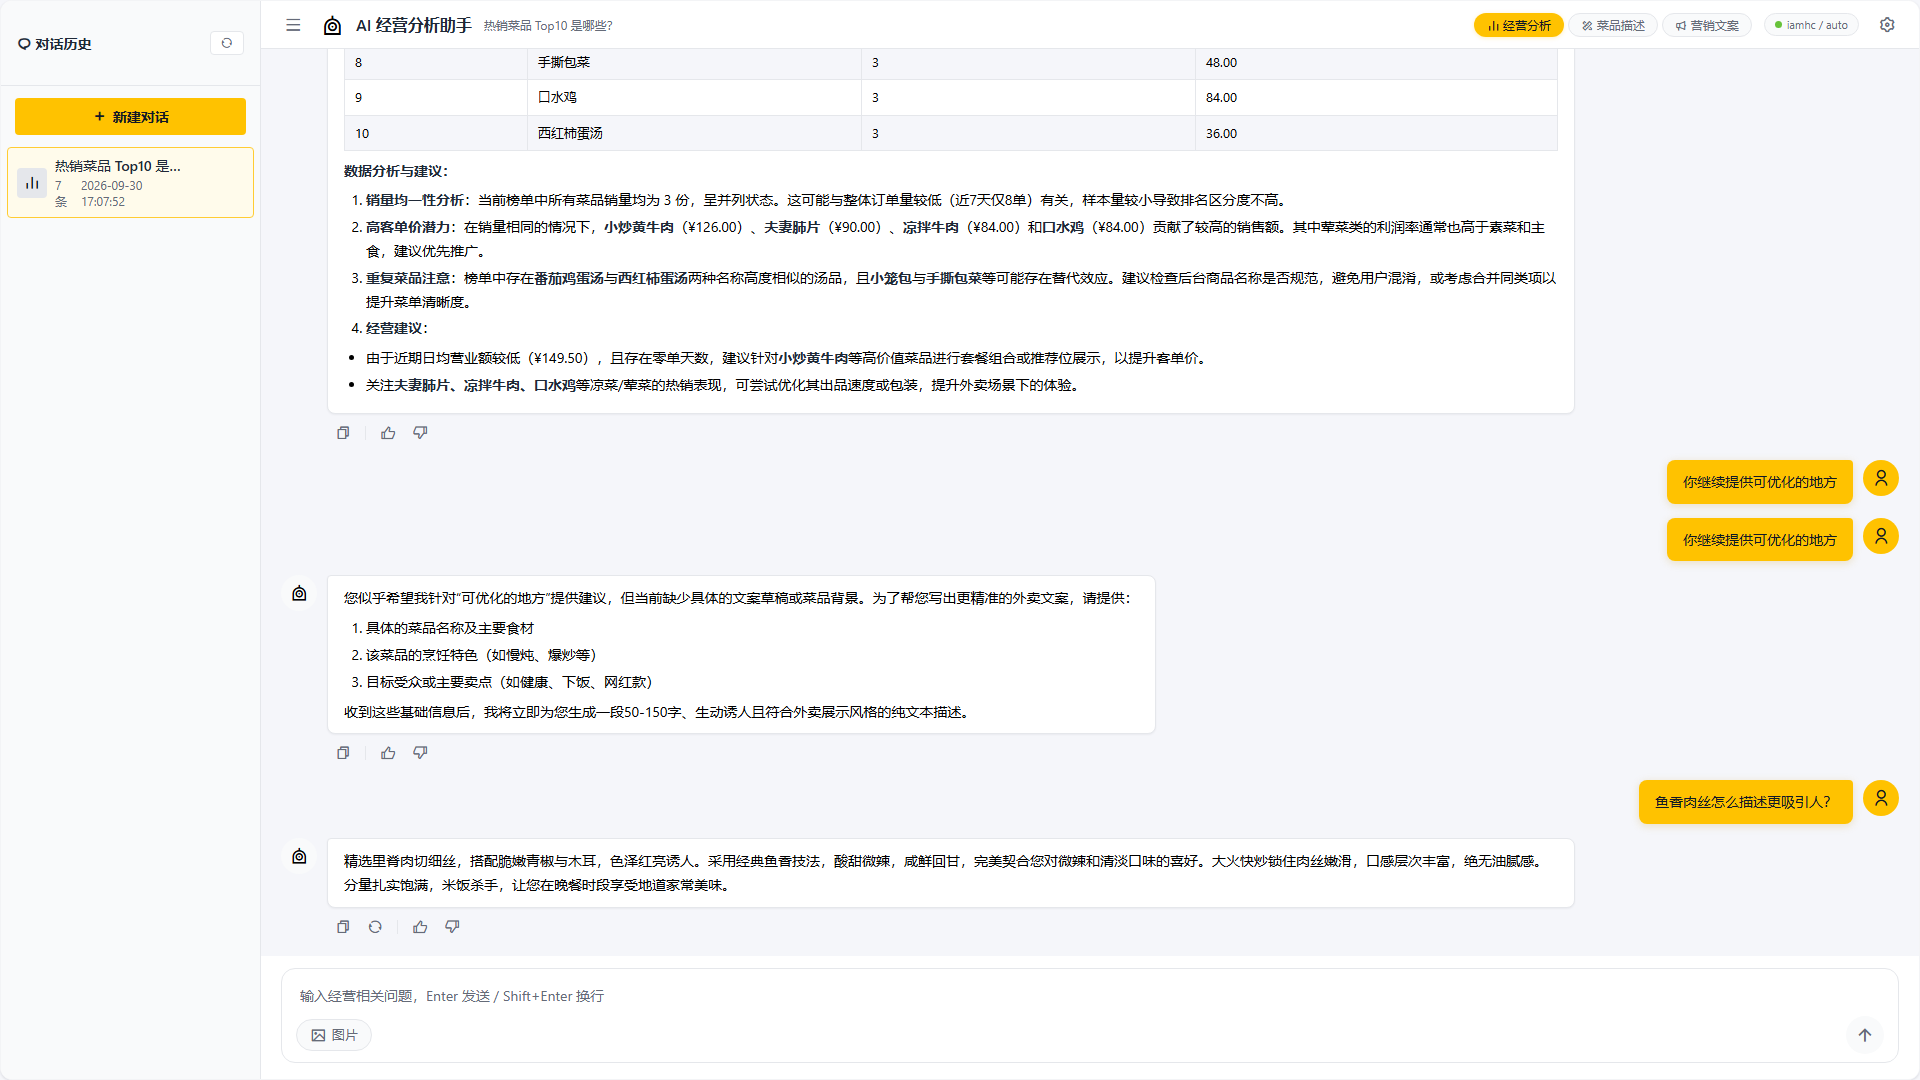The height and width of the screenshot is (1080, 1920).
Task: Click the price cell 84.00
Action: coord(1376,97)
